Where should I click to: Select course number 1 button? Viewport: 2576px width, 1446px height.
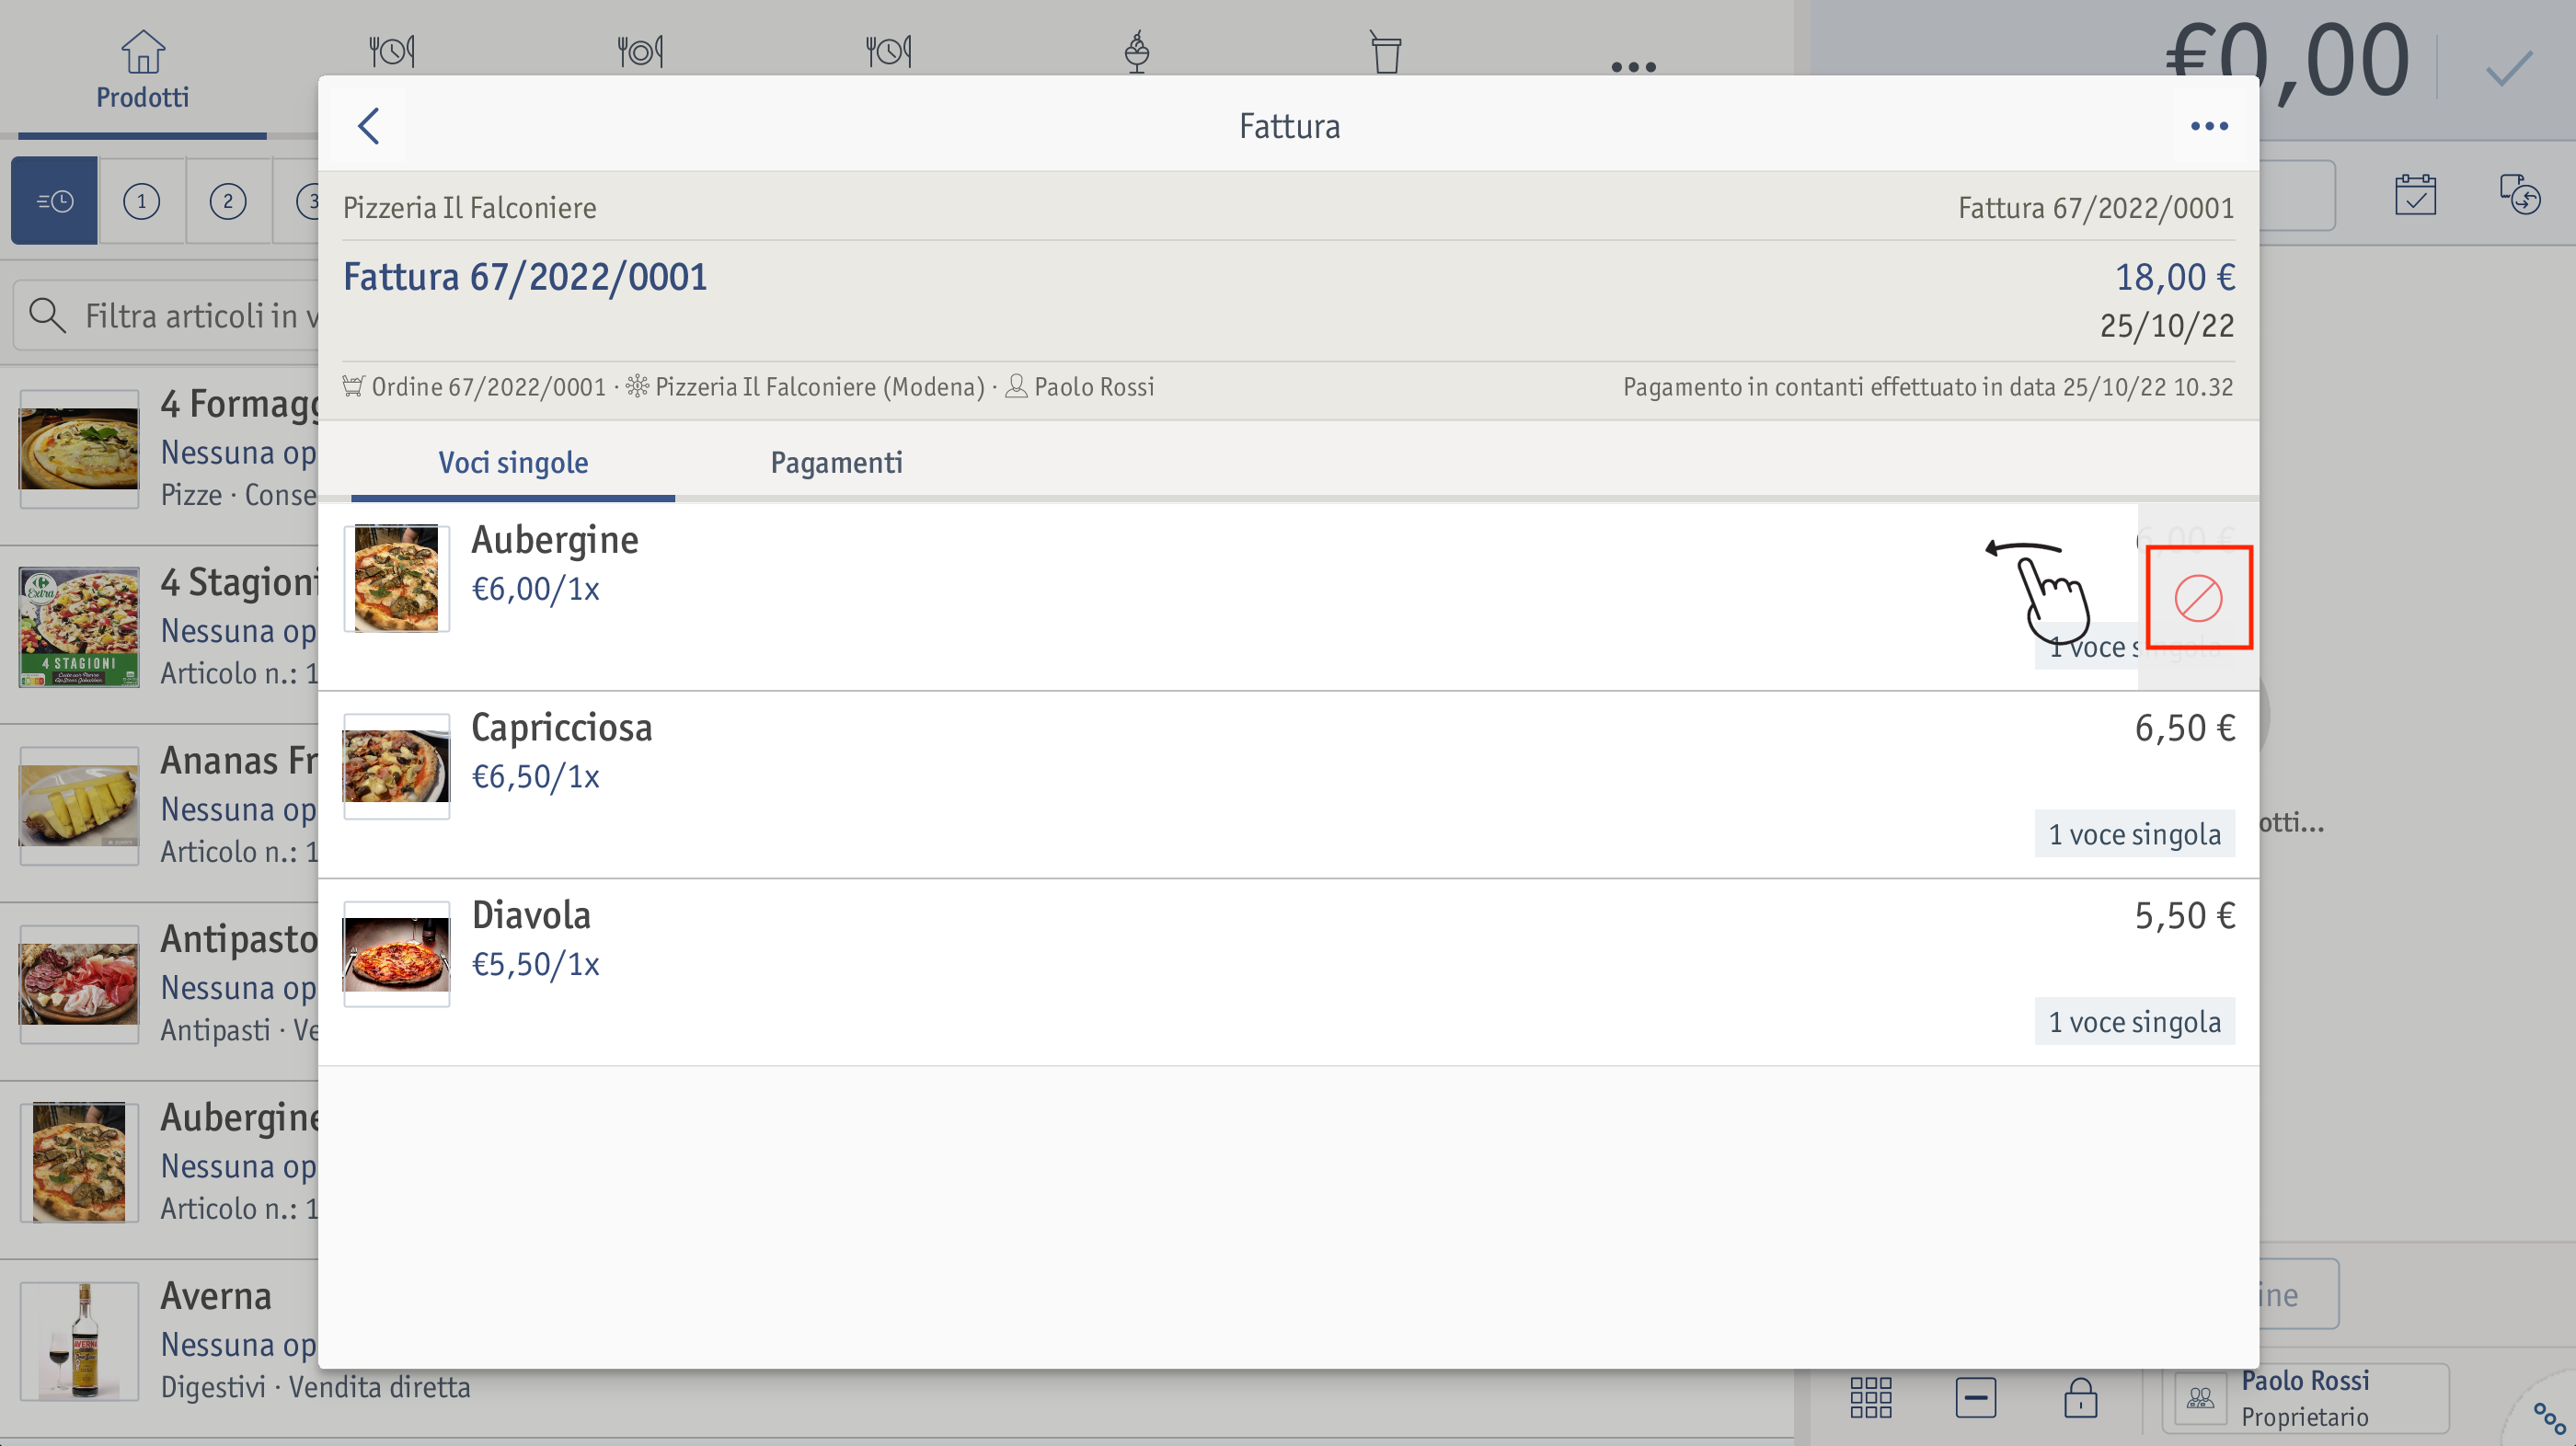142,201
